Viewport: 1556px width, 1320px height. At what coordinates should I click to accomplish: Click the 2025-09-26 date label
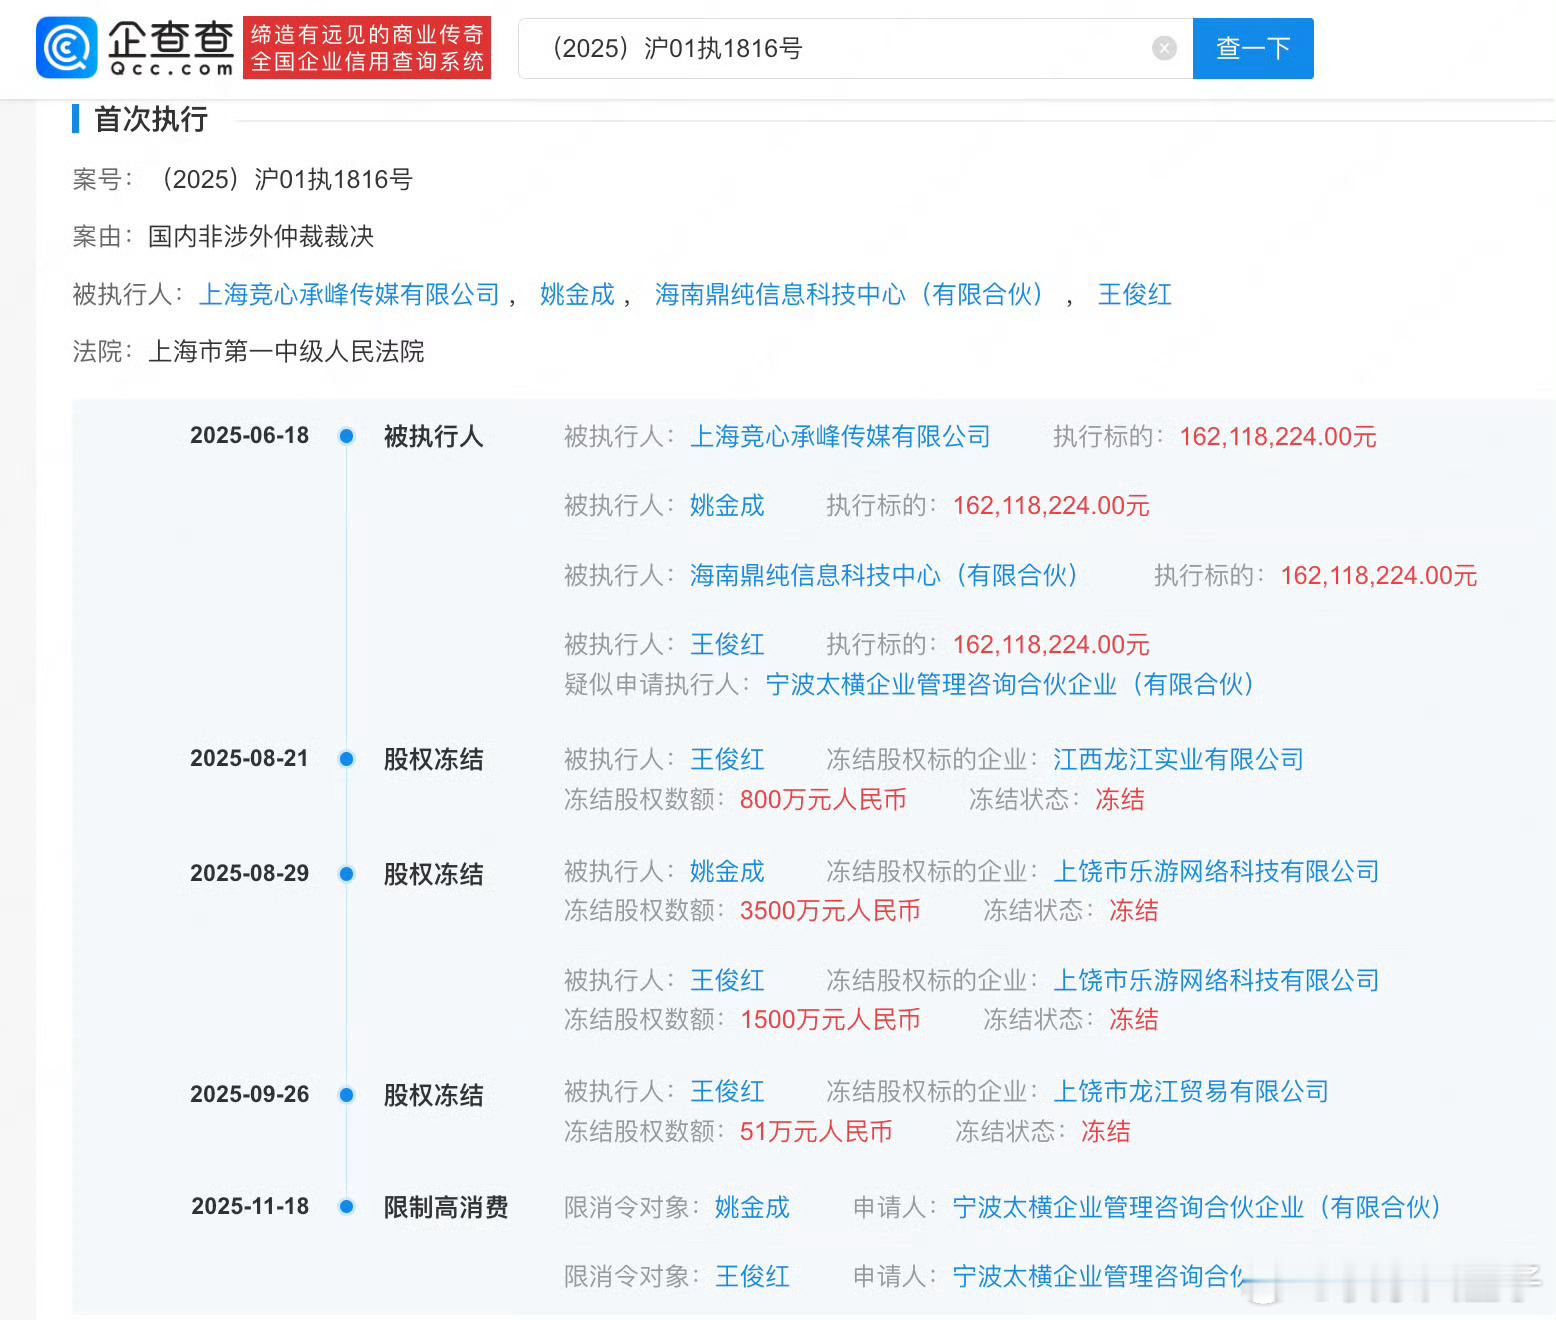click(250, 1094)
